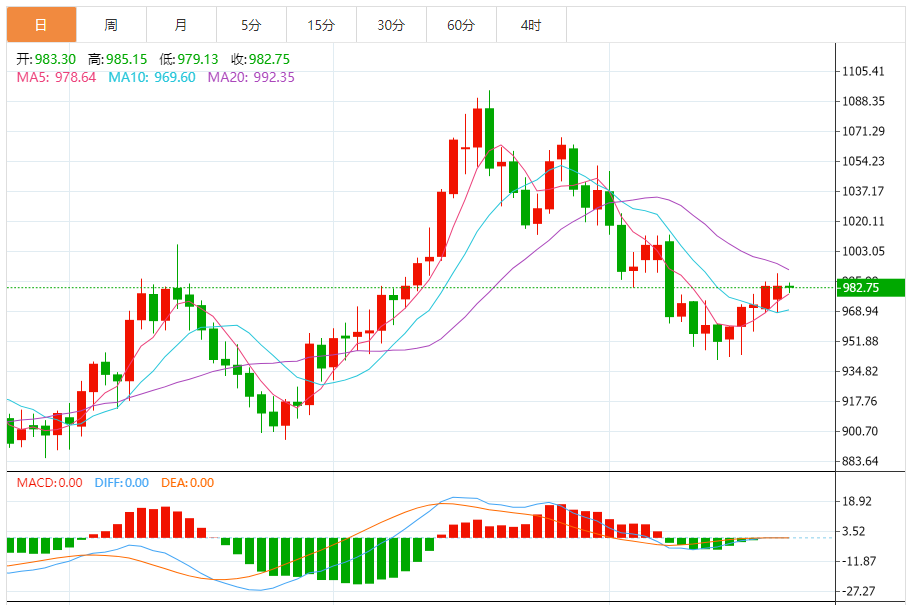The image size is (909, 605).
Task: Switch to the 周 weekly tab
Action: click(111, 25)
